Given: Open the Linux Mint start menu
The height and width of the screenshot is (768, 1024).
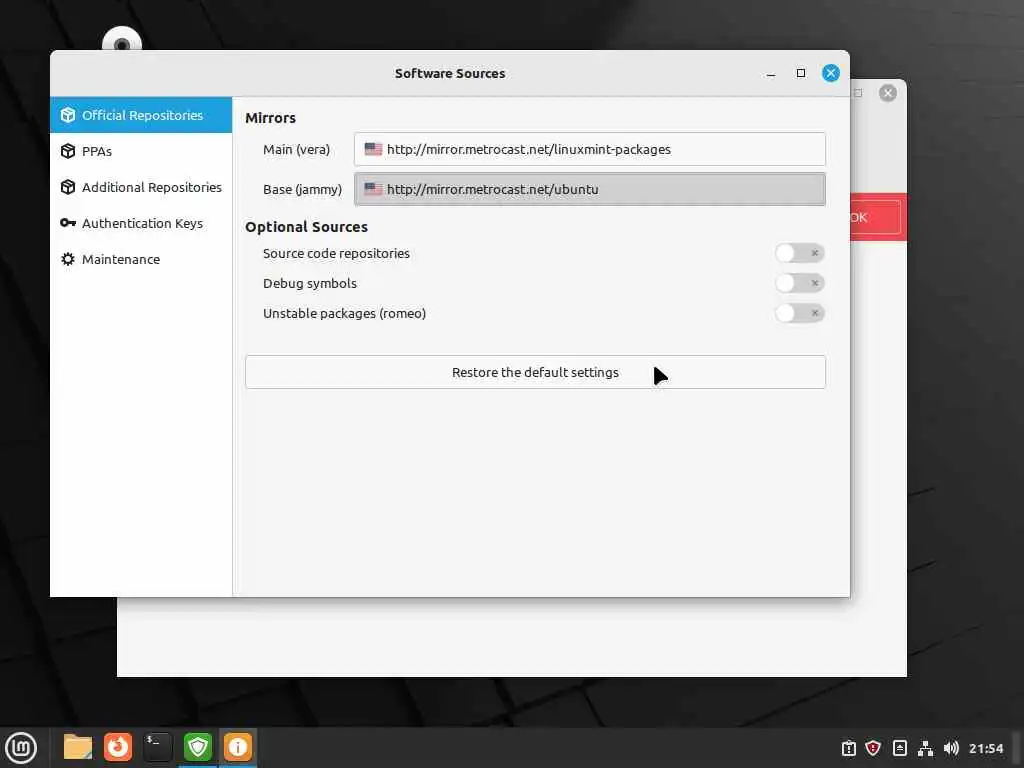Looking at the screenshot, I should (21, 747).
